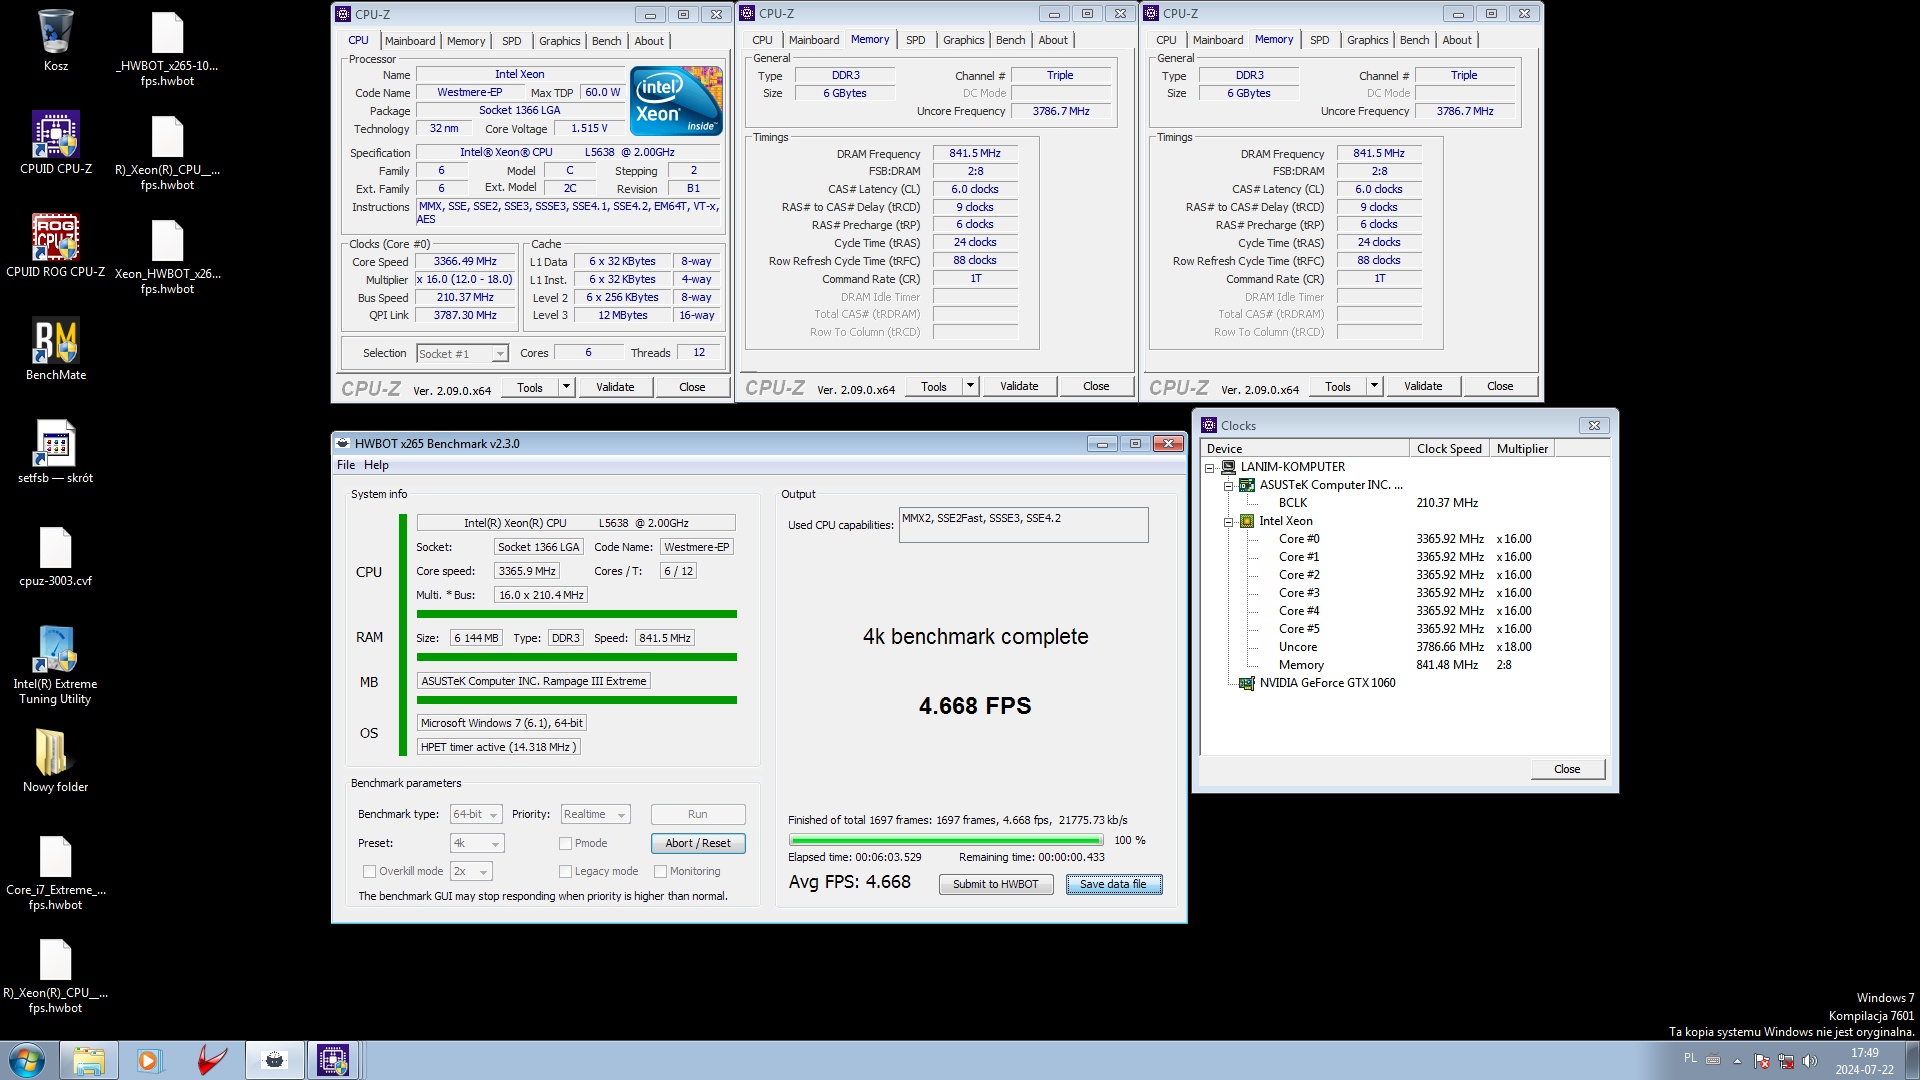
Task: Open the network status tray icon
Action: (1785, 1061)
